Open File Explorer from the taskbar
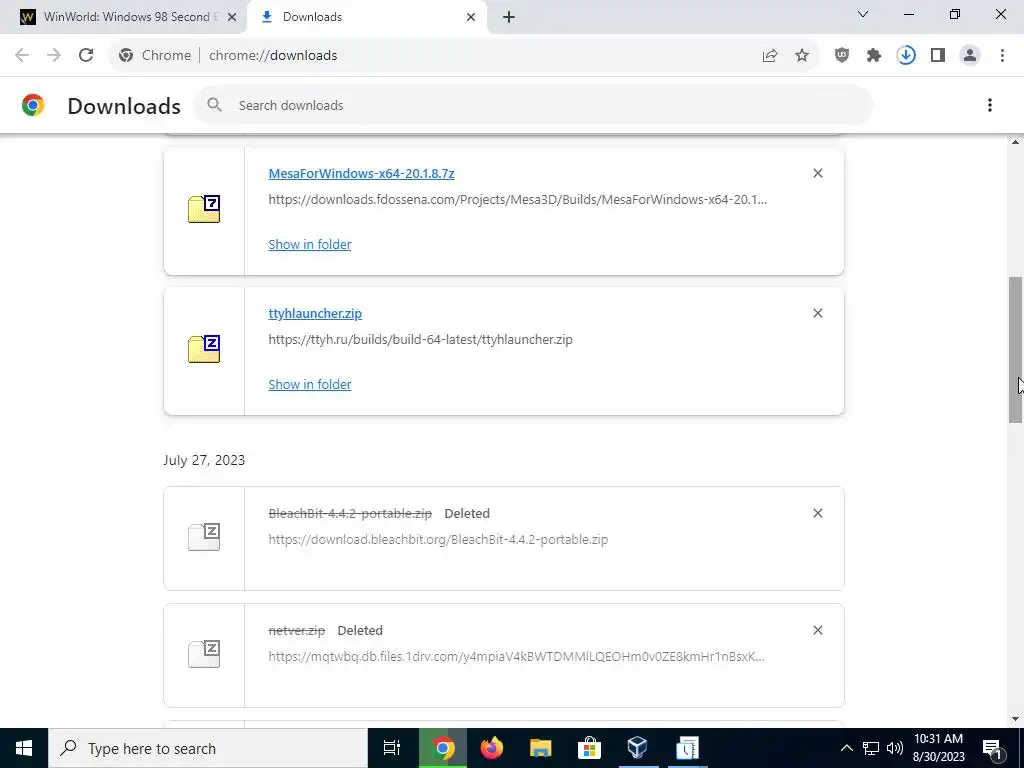This screenshot has width=1024, height=768. [x=541, y=748]
